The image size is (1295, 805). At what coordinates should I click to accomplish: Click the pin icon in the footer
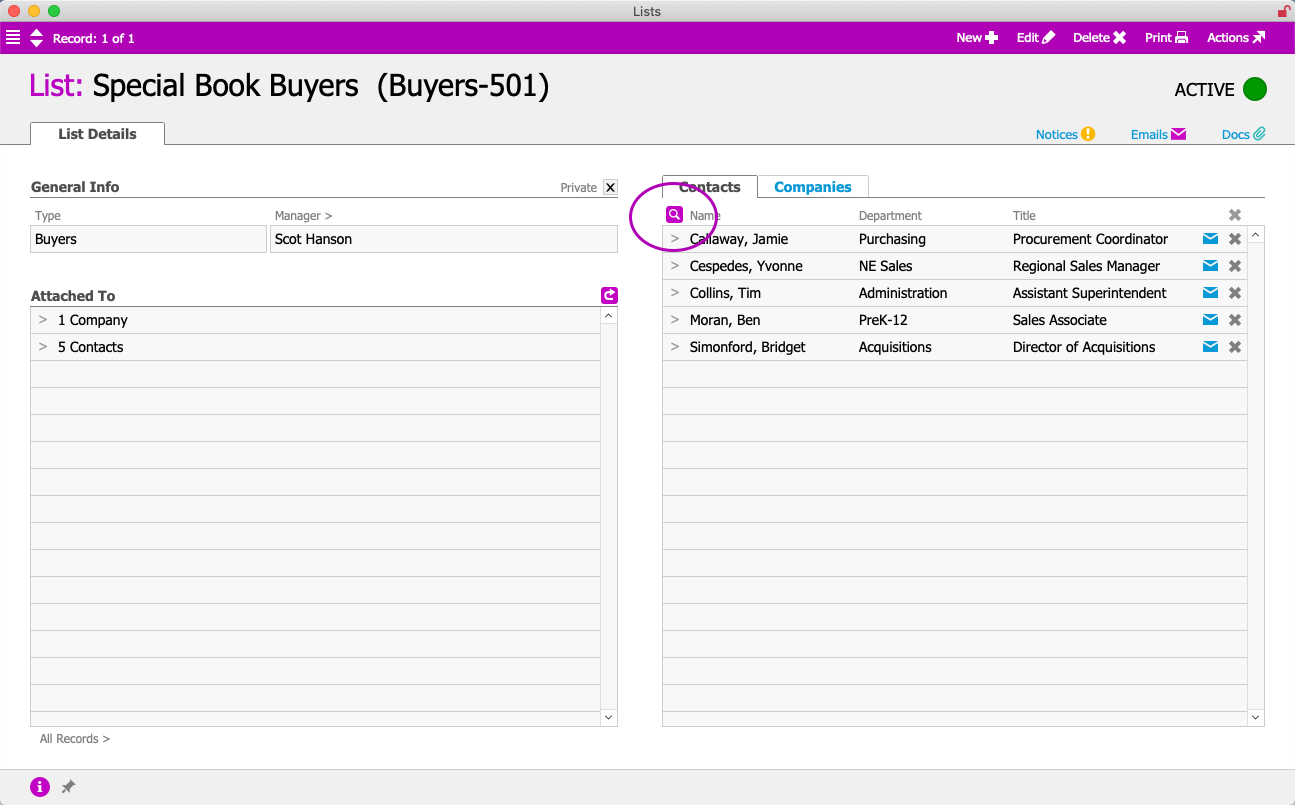click(x=68, y=787)
